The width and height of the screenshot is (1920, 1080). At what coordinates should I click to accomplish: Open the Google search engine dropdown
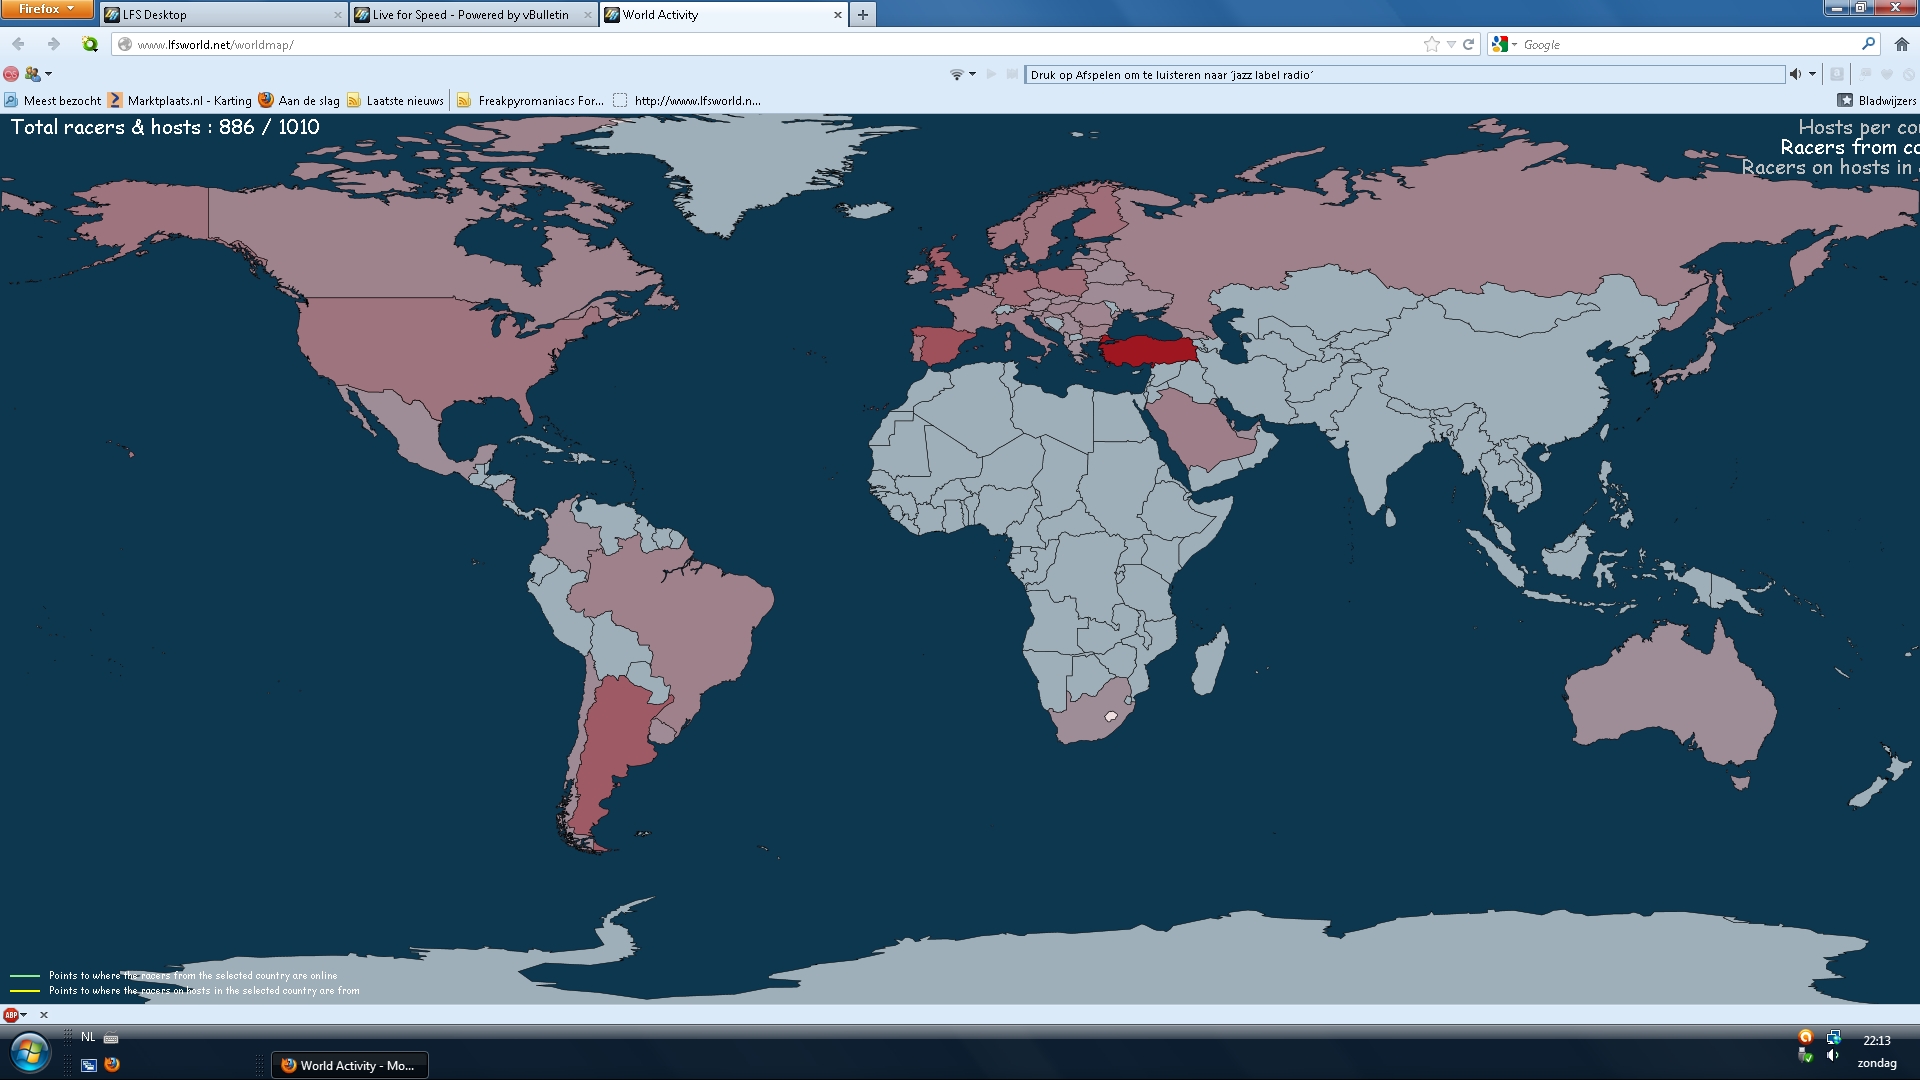[x=1503, y=44]
